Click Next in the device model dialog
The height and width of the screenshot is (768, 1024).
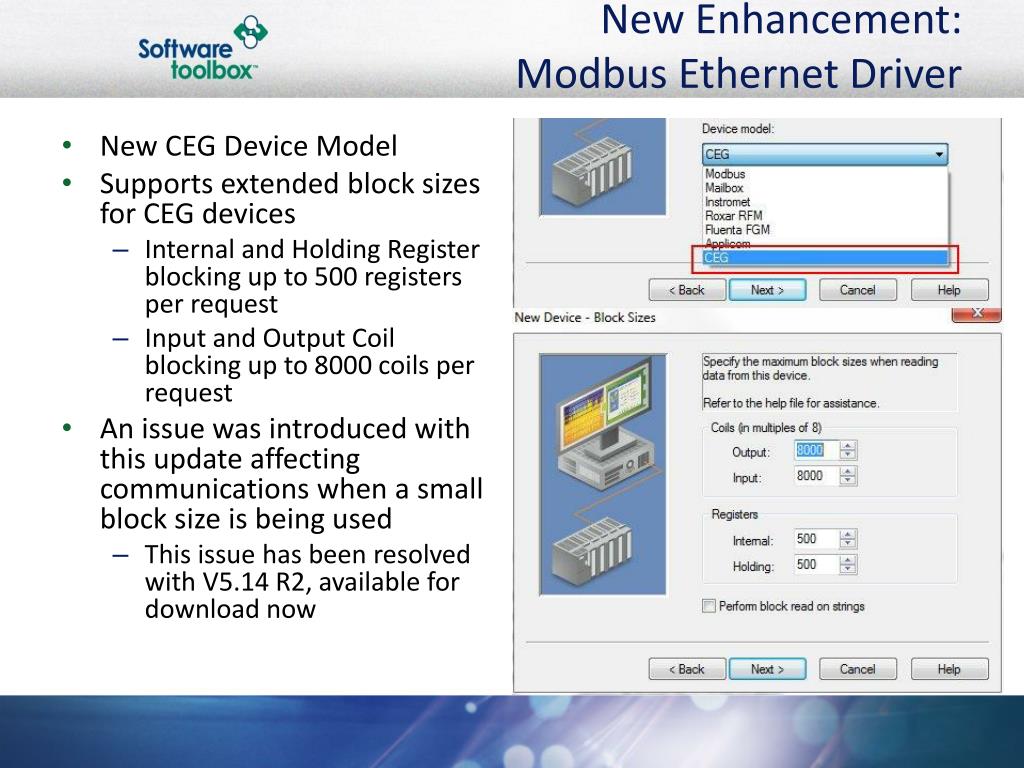pyautogui.click(x=767, y=290)
